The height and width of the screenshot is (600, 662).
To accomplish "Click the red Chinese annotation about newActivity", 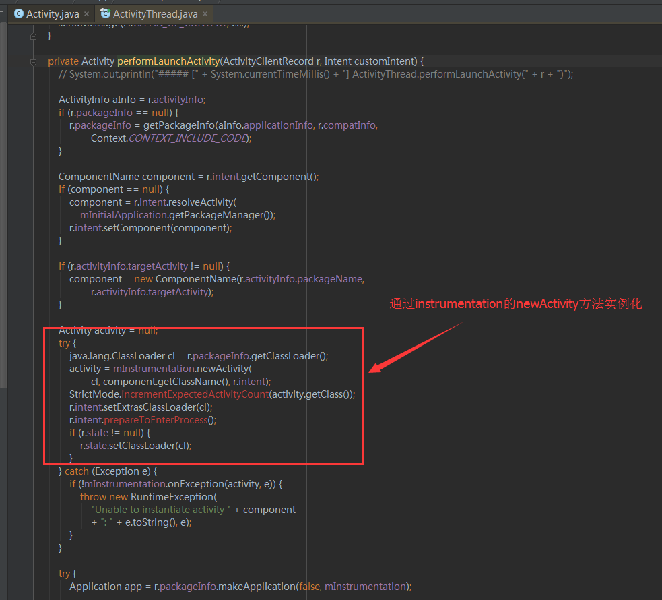I will pyautogui.click(x=514, y=303).
